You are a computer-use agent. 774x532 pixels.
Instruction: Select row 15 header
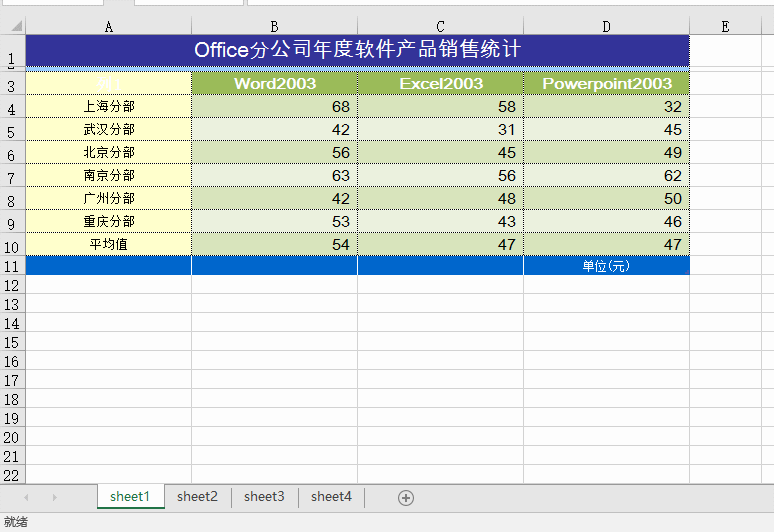pyautogui.click(x=12, y=342)
